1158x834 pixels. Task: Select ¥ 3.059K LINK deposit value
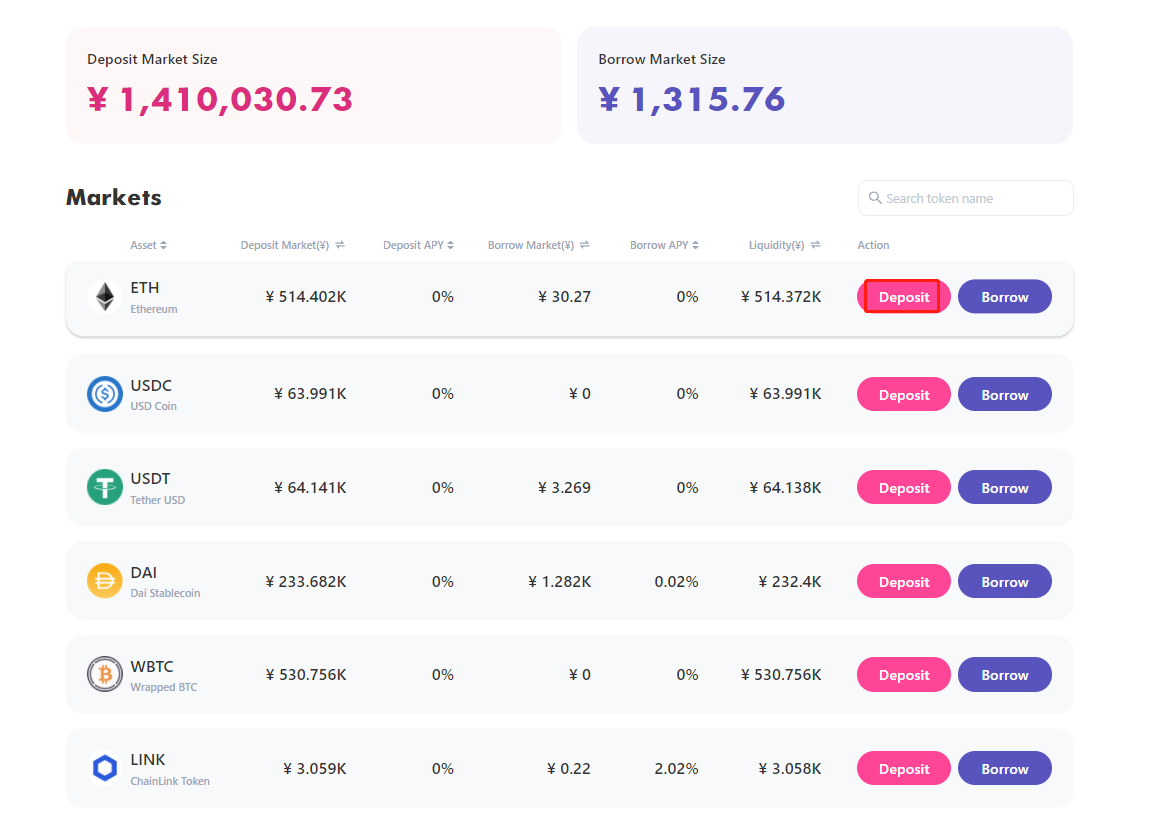pos(315,768)
